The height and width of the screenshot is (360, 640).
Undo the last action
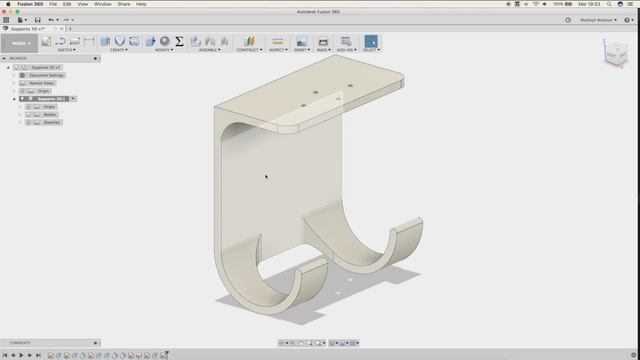[51, 20]
